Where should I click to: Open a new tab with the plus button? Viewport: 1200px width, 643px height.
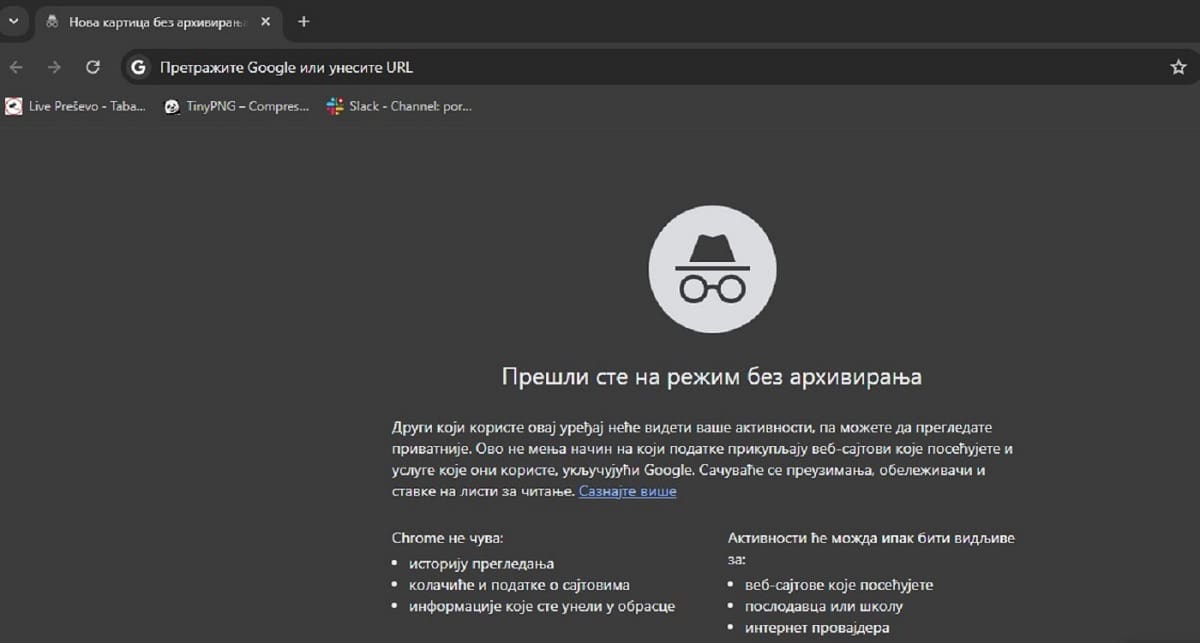(303, 20)
